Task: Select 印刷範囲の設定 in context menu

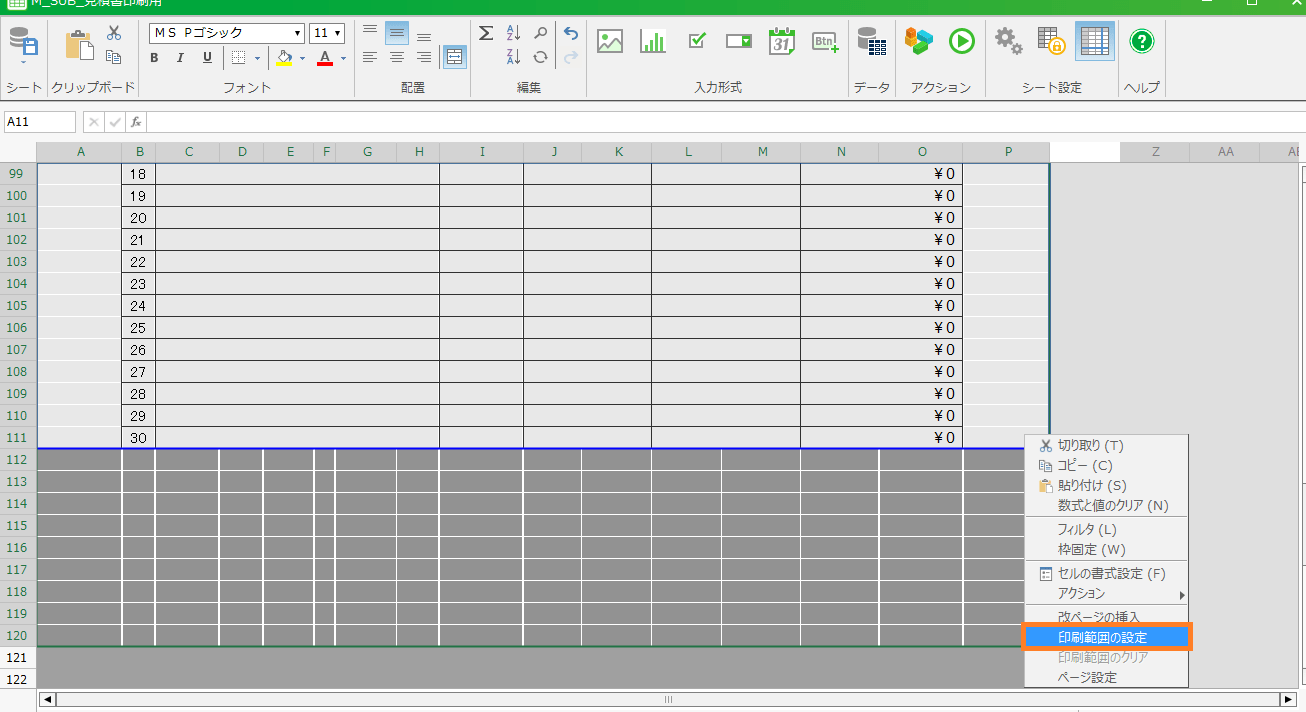Action: (x=1102, y=637)
